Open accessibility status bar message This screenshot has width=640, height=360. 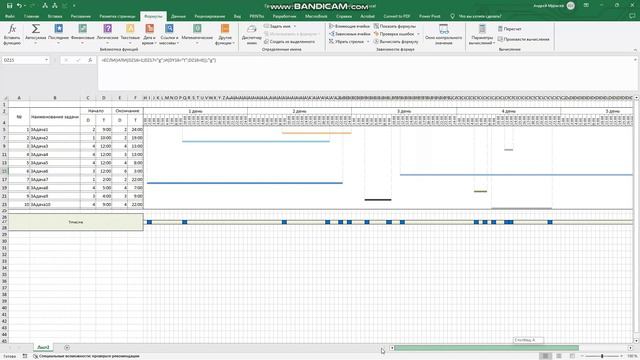point(86,356)
